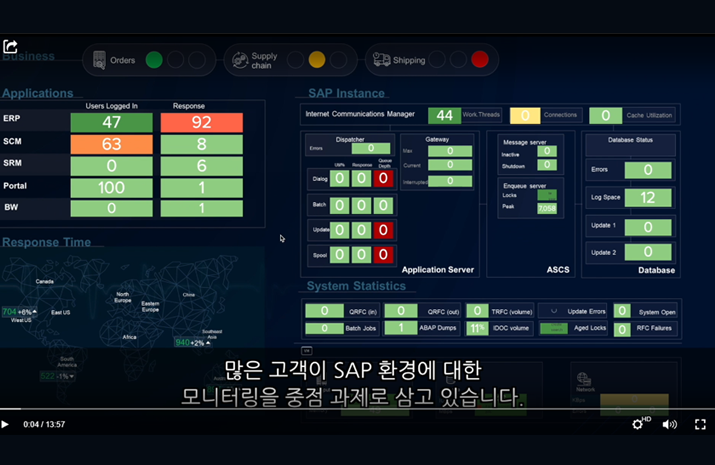Click Database Errors value
715x465 pixels.
pyautogui.click(x=648, y=170)
